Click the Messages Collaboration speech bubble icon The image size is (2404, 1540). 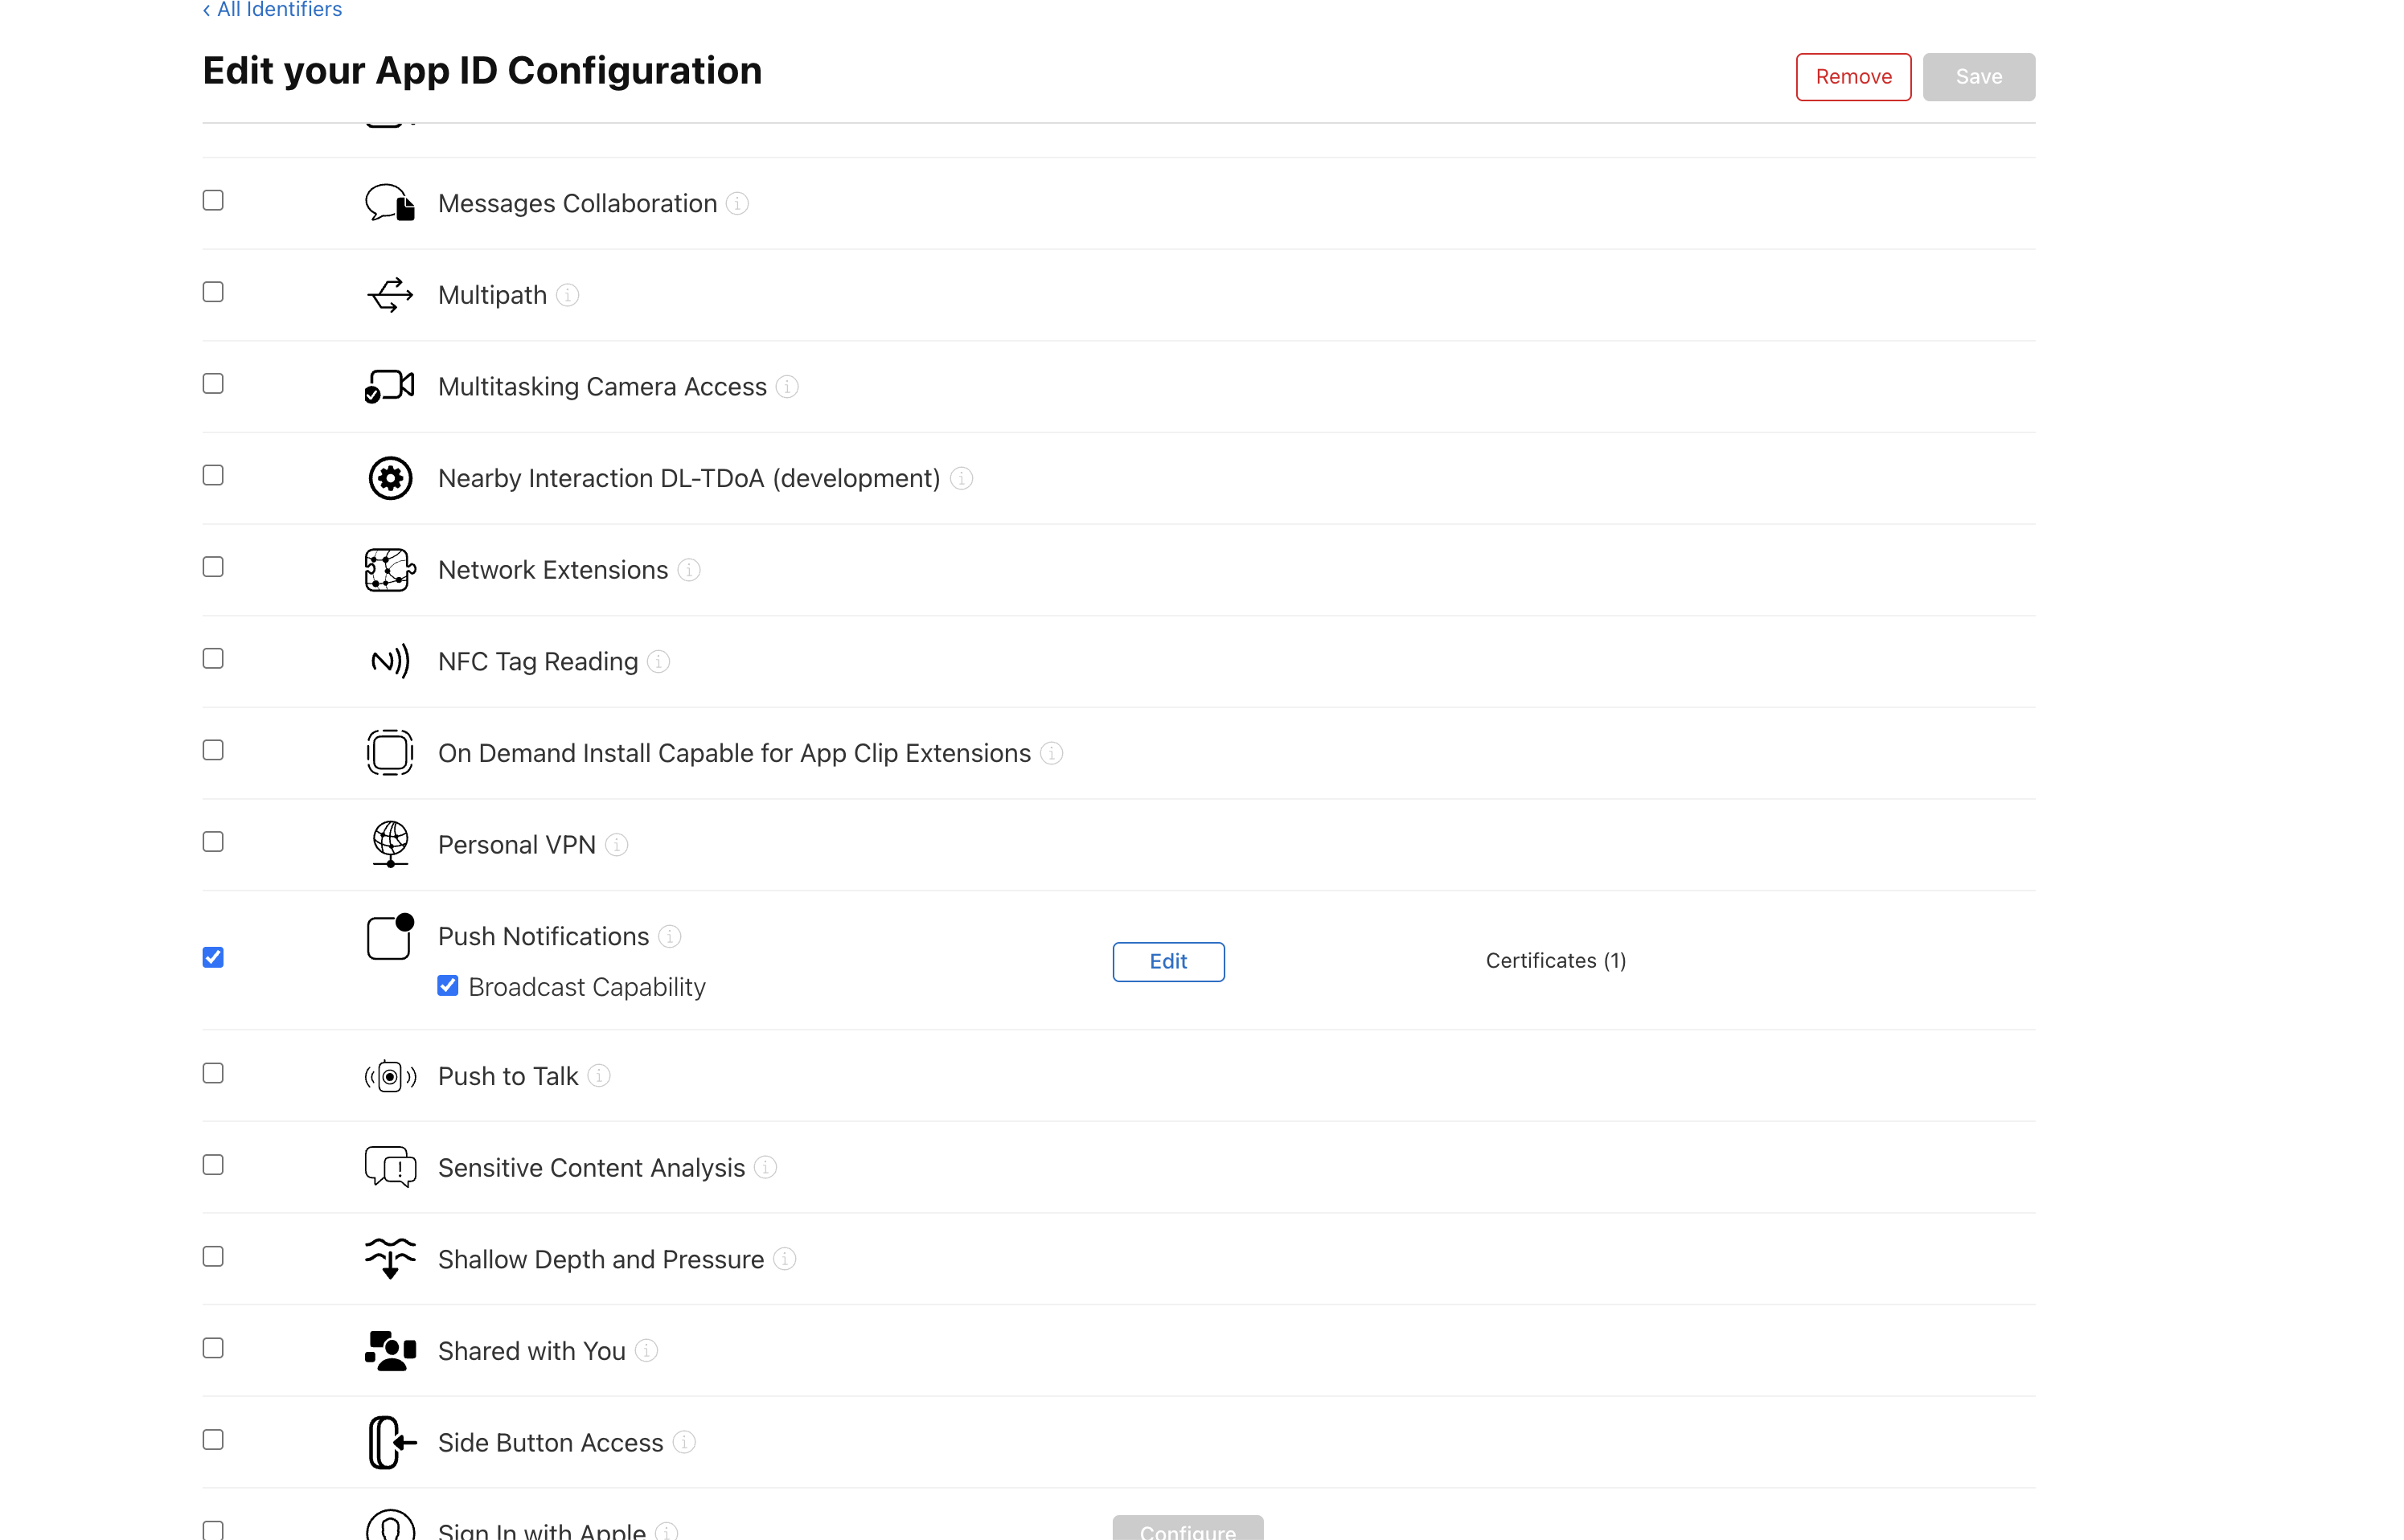coord(389,203)
